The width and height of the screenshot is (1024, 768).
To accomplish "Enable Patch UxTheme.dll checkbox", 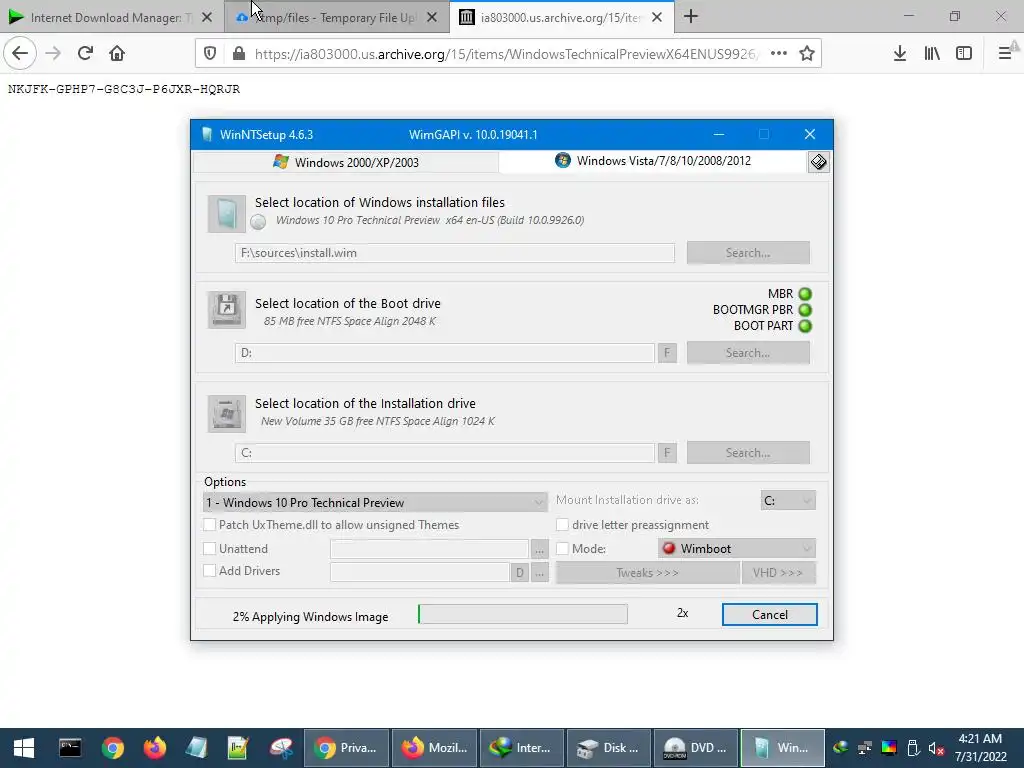I will [210, 525].
